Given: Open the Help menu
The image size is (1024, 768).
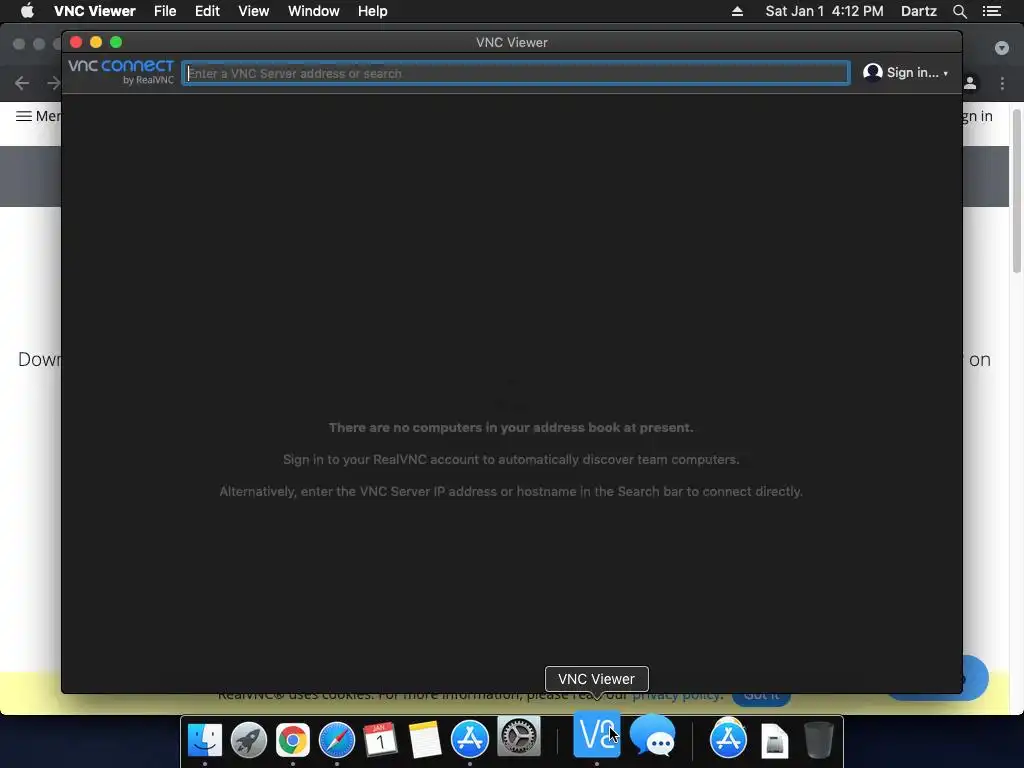Looking at the screenshot, I should (372, 11).
